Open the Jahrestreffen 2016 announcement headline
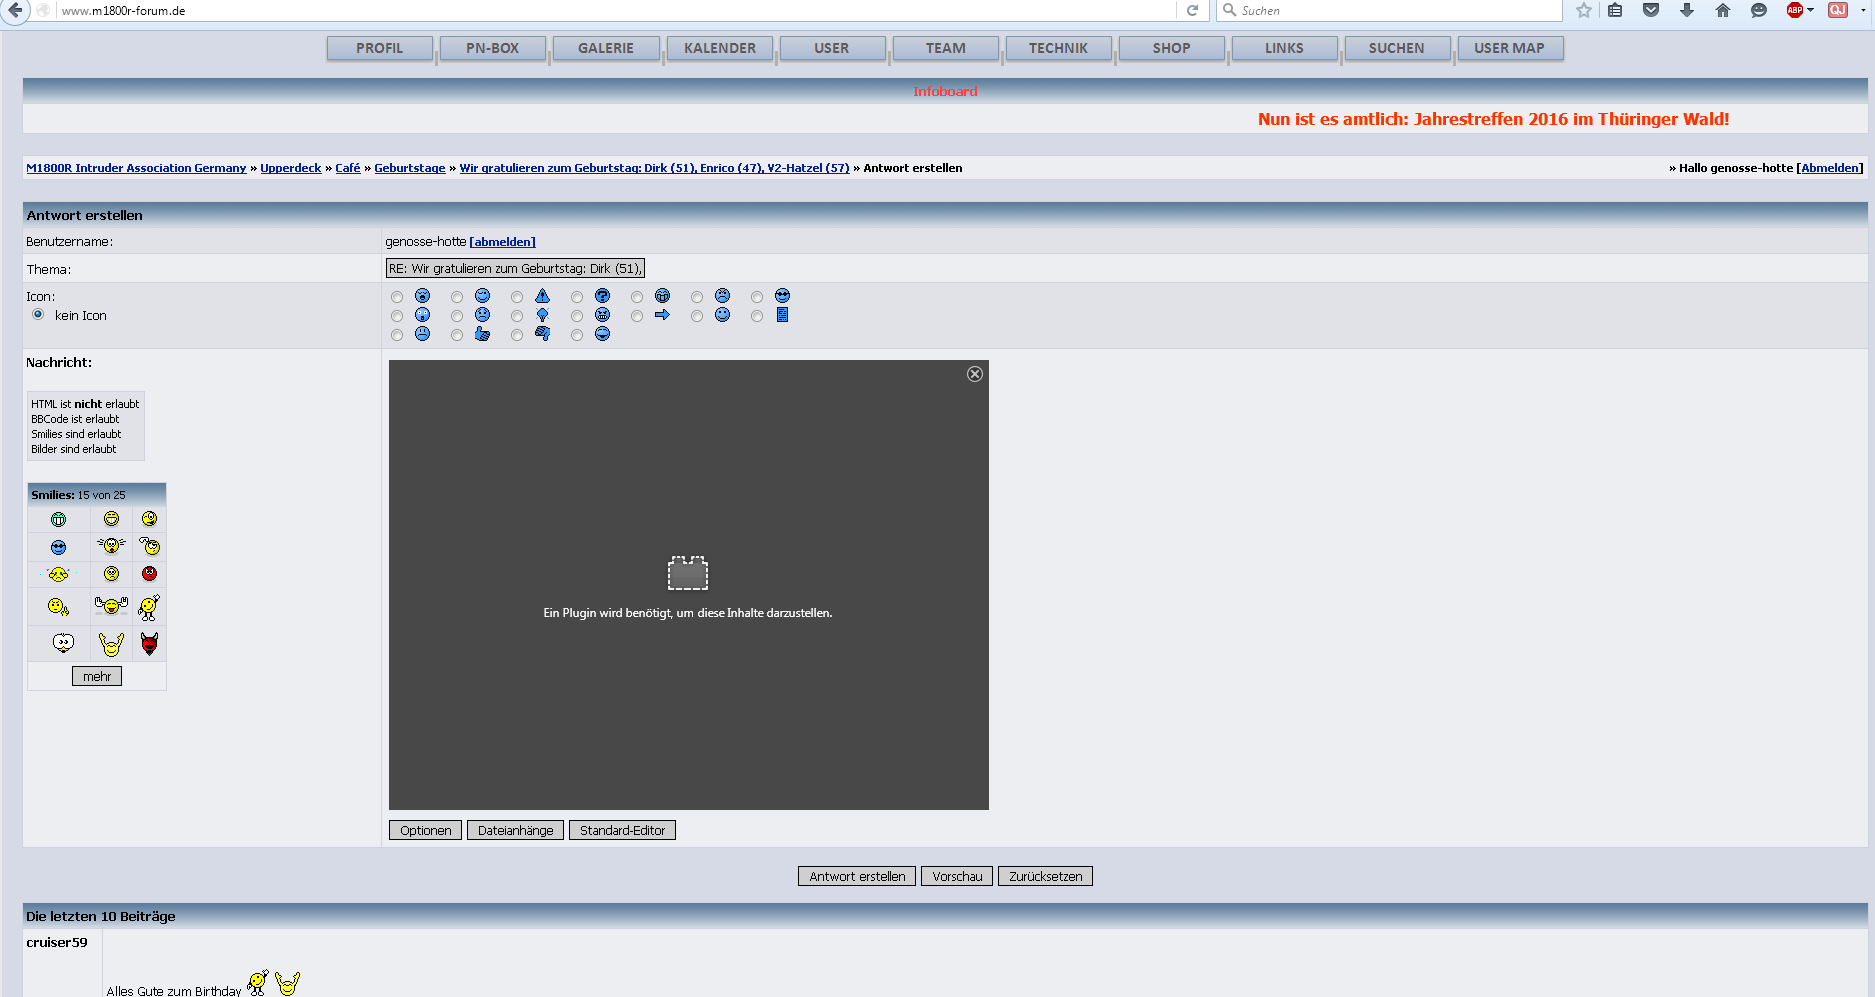 coord(1493,119)
